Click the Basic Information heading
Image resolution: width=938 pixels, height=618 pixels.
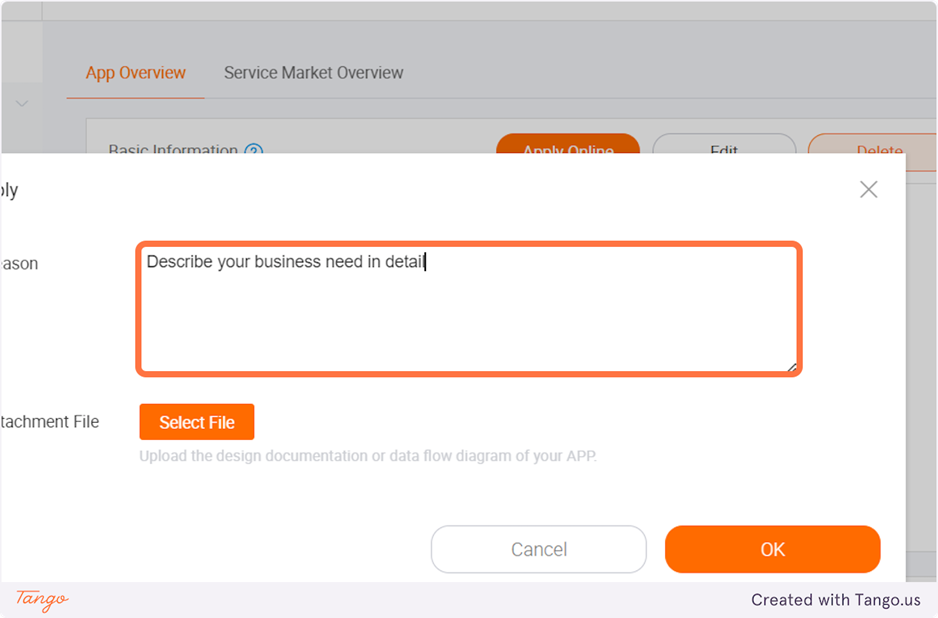coord(172,151)
